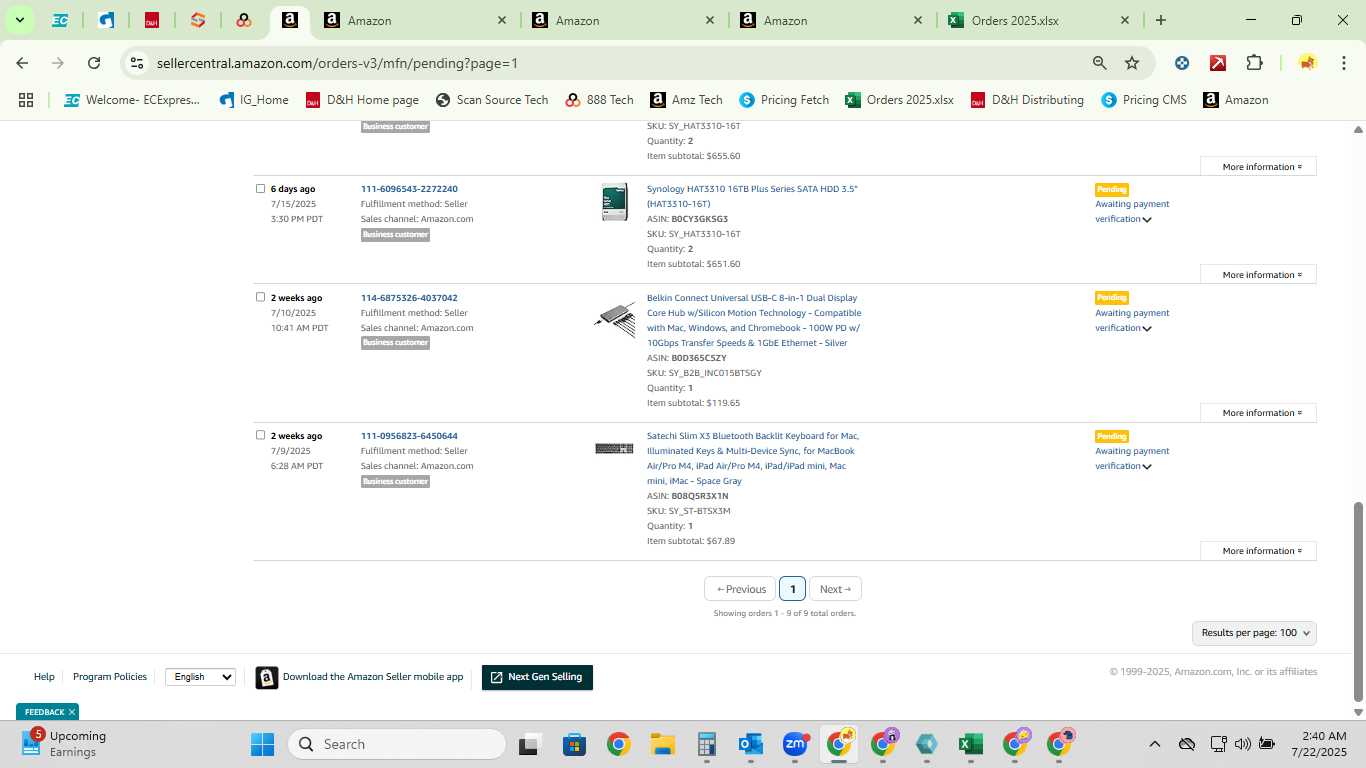
Task: Open the Chrome extensions puzzle icon
Action: pyautogui.click(x=1254, y=63)
